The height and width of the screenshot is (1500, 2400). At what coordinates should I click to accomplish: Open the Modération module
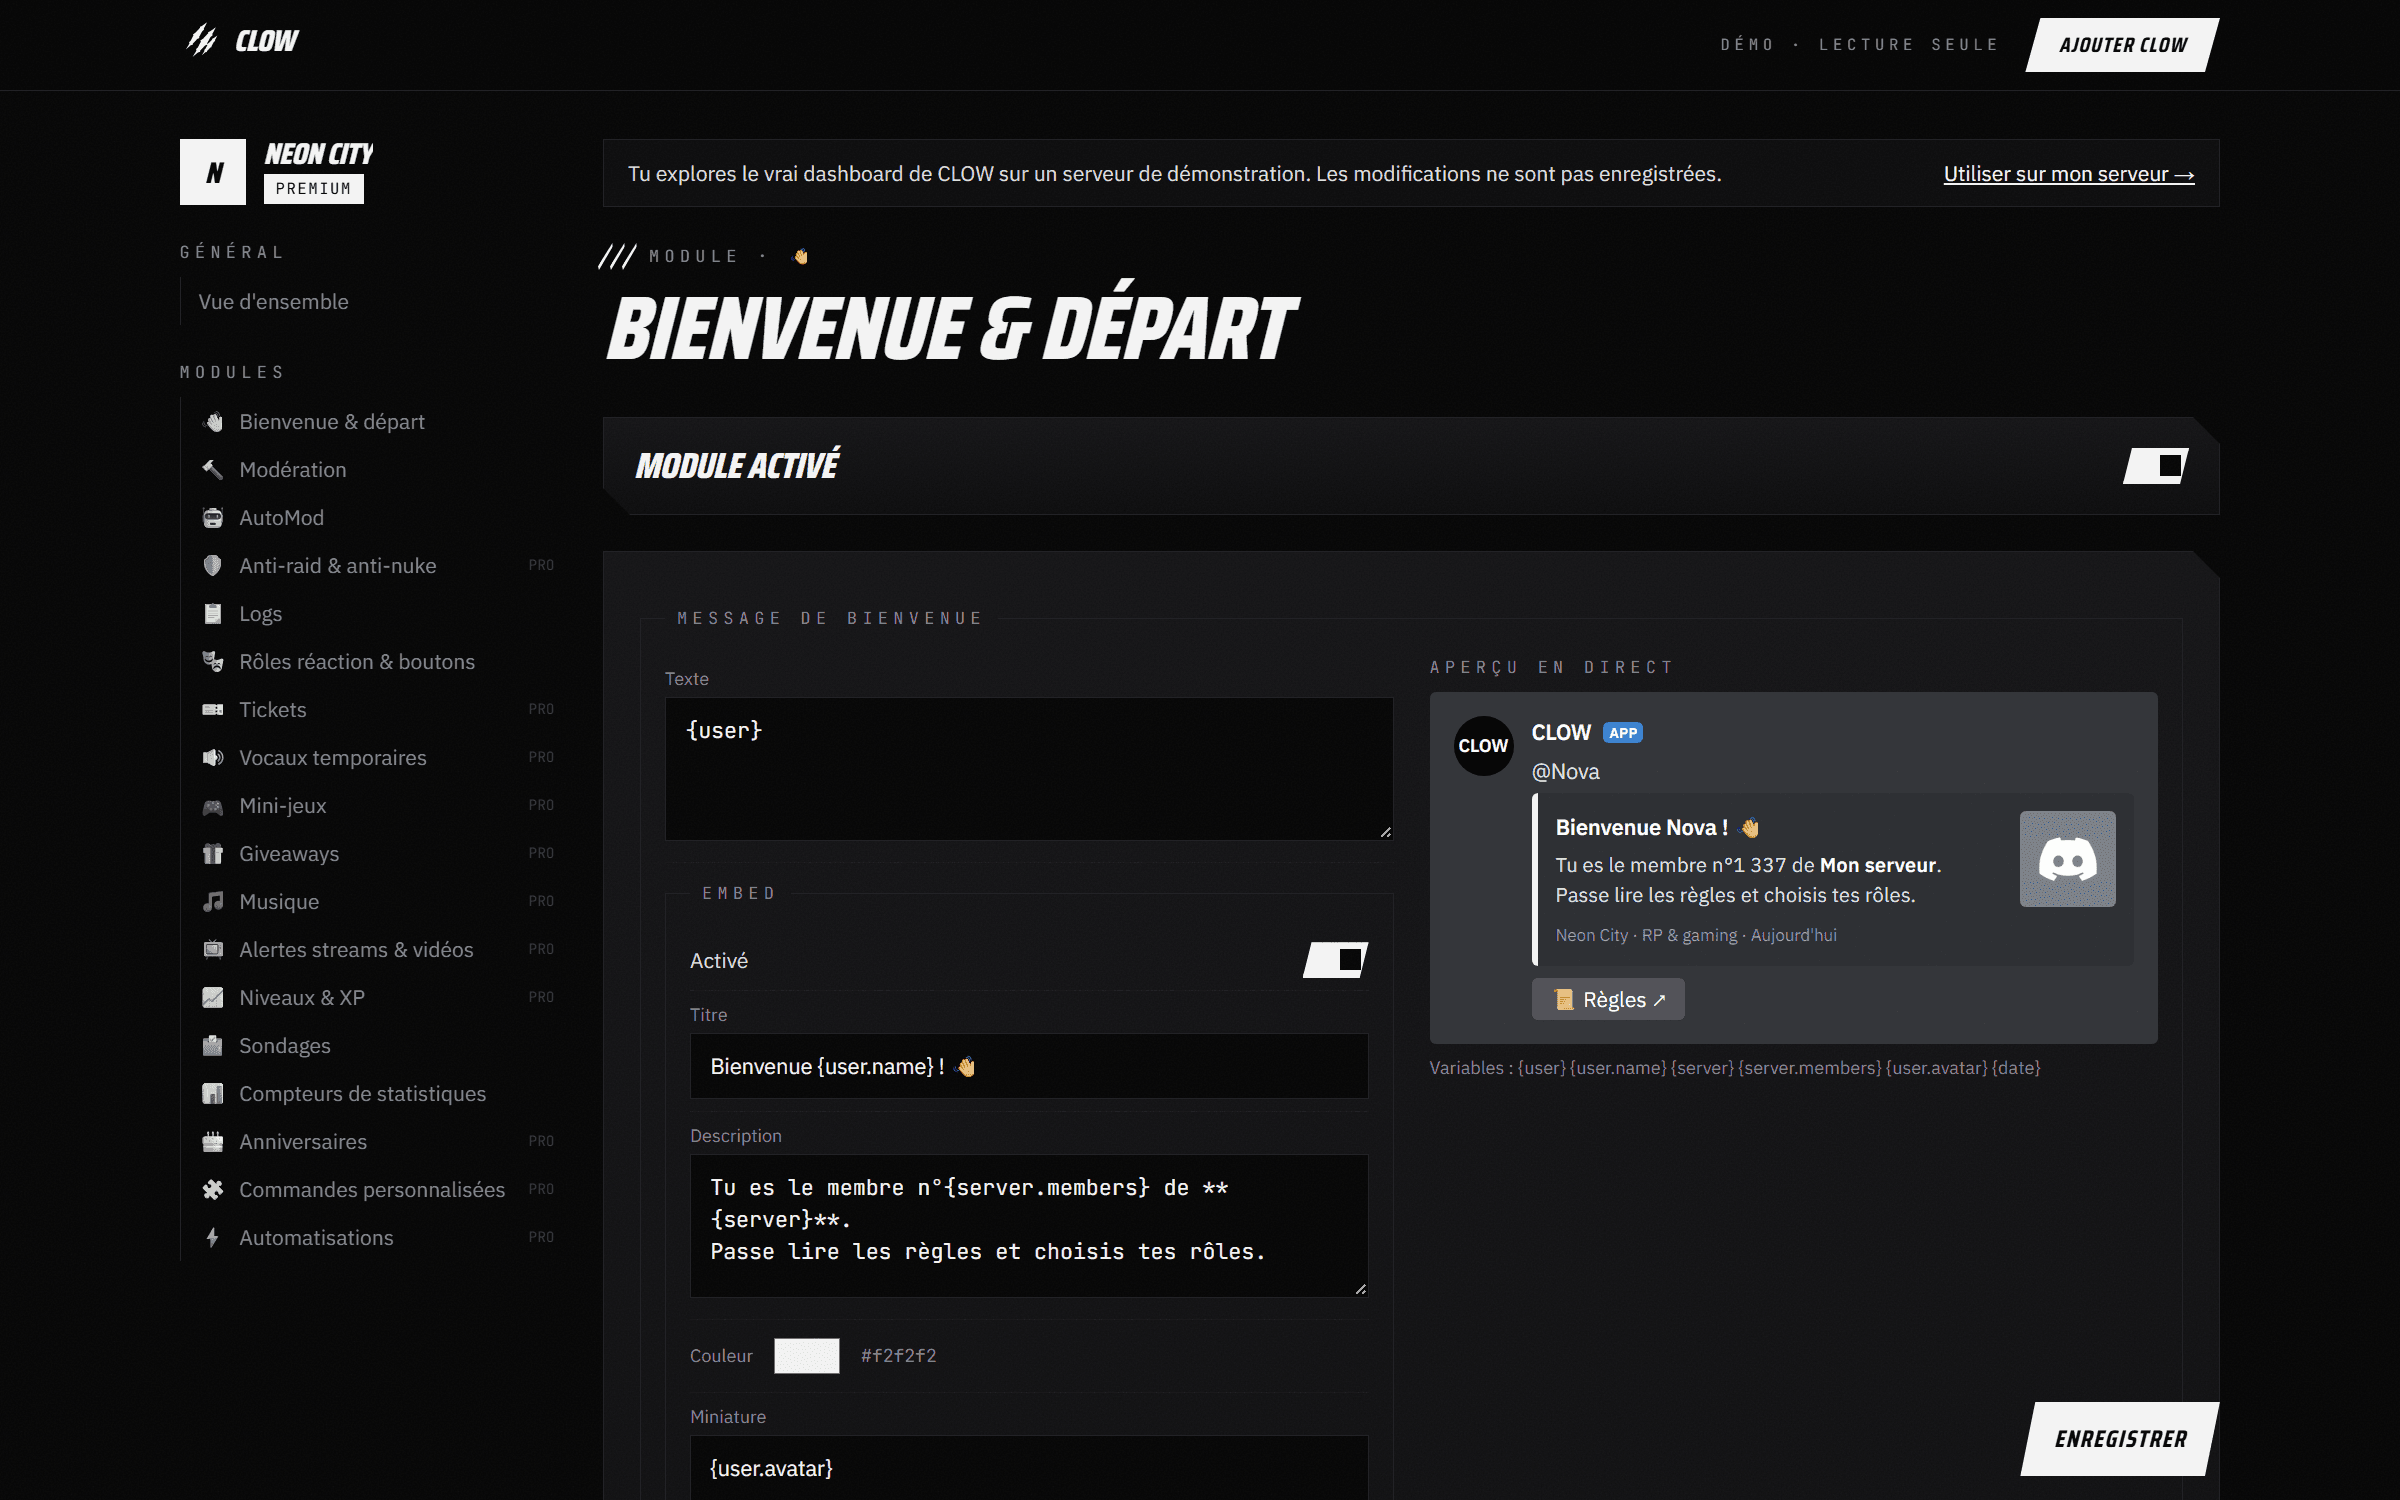292,470
